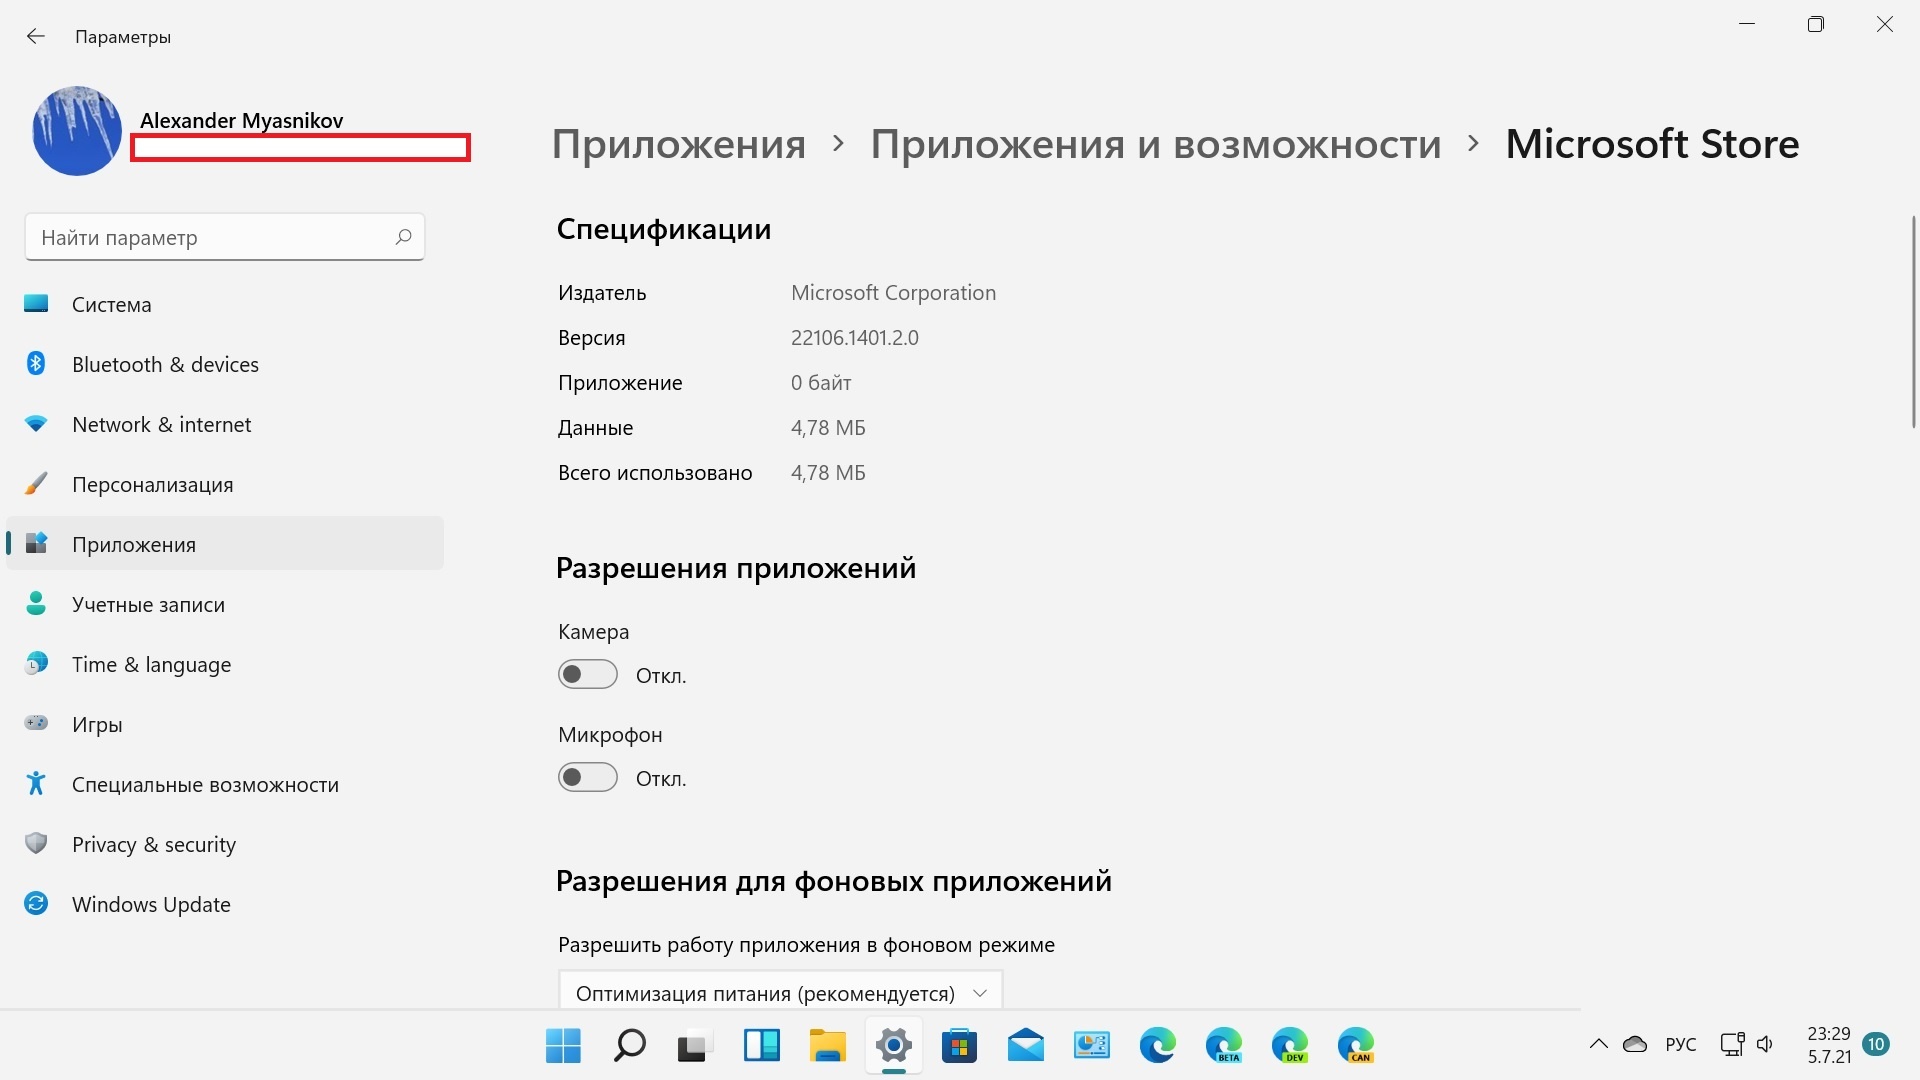Click the Специальные возможности accessibility icon
The image size is (1920, 1080).
[x=36, y=784]
